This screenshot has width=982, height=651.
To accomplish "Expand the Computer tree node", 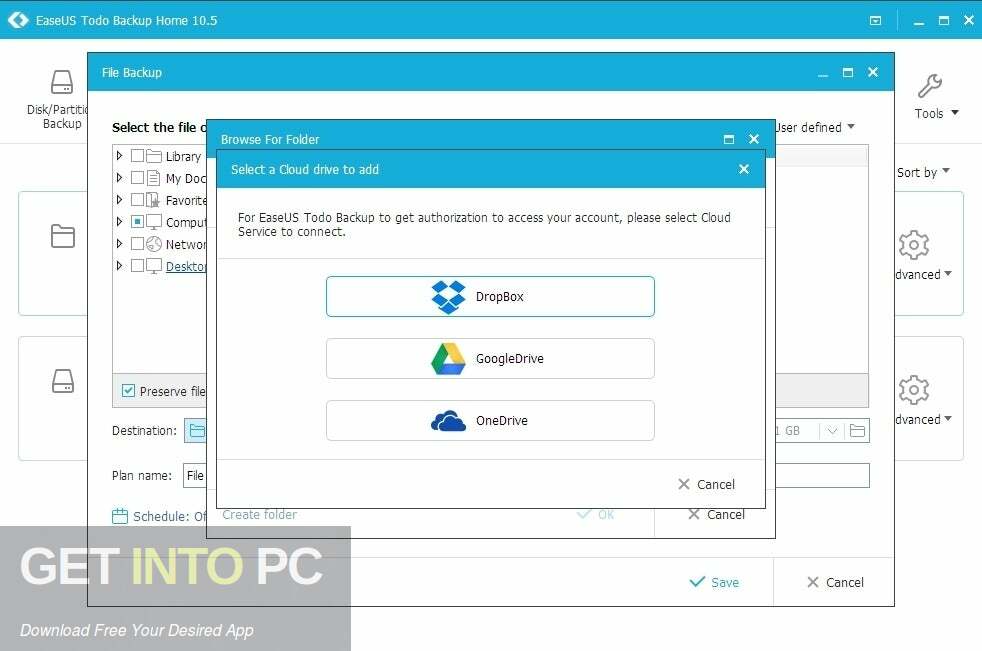I will [119, 222].
